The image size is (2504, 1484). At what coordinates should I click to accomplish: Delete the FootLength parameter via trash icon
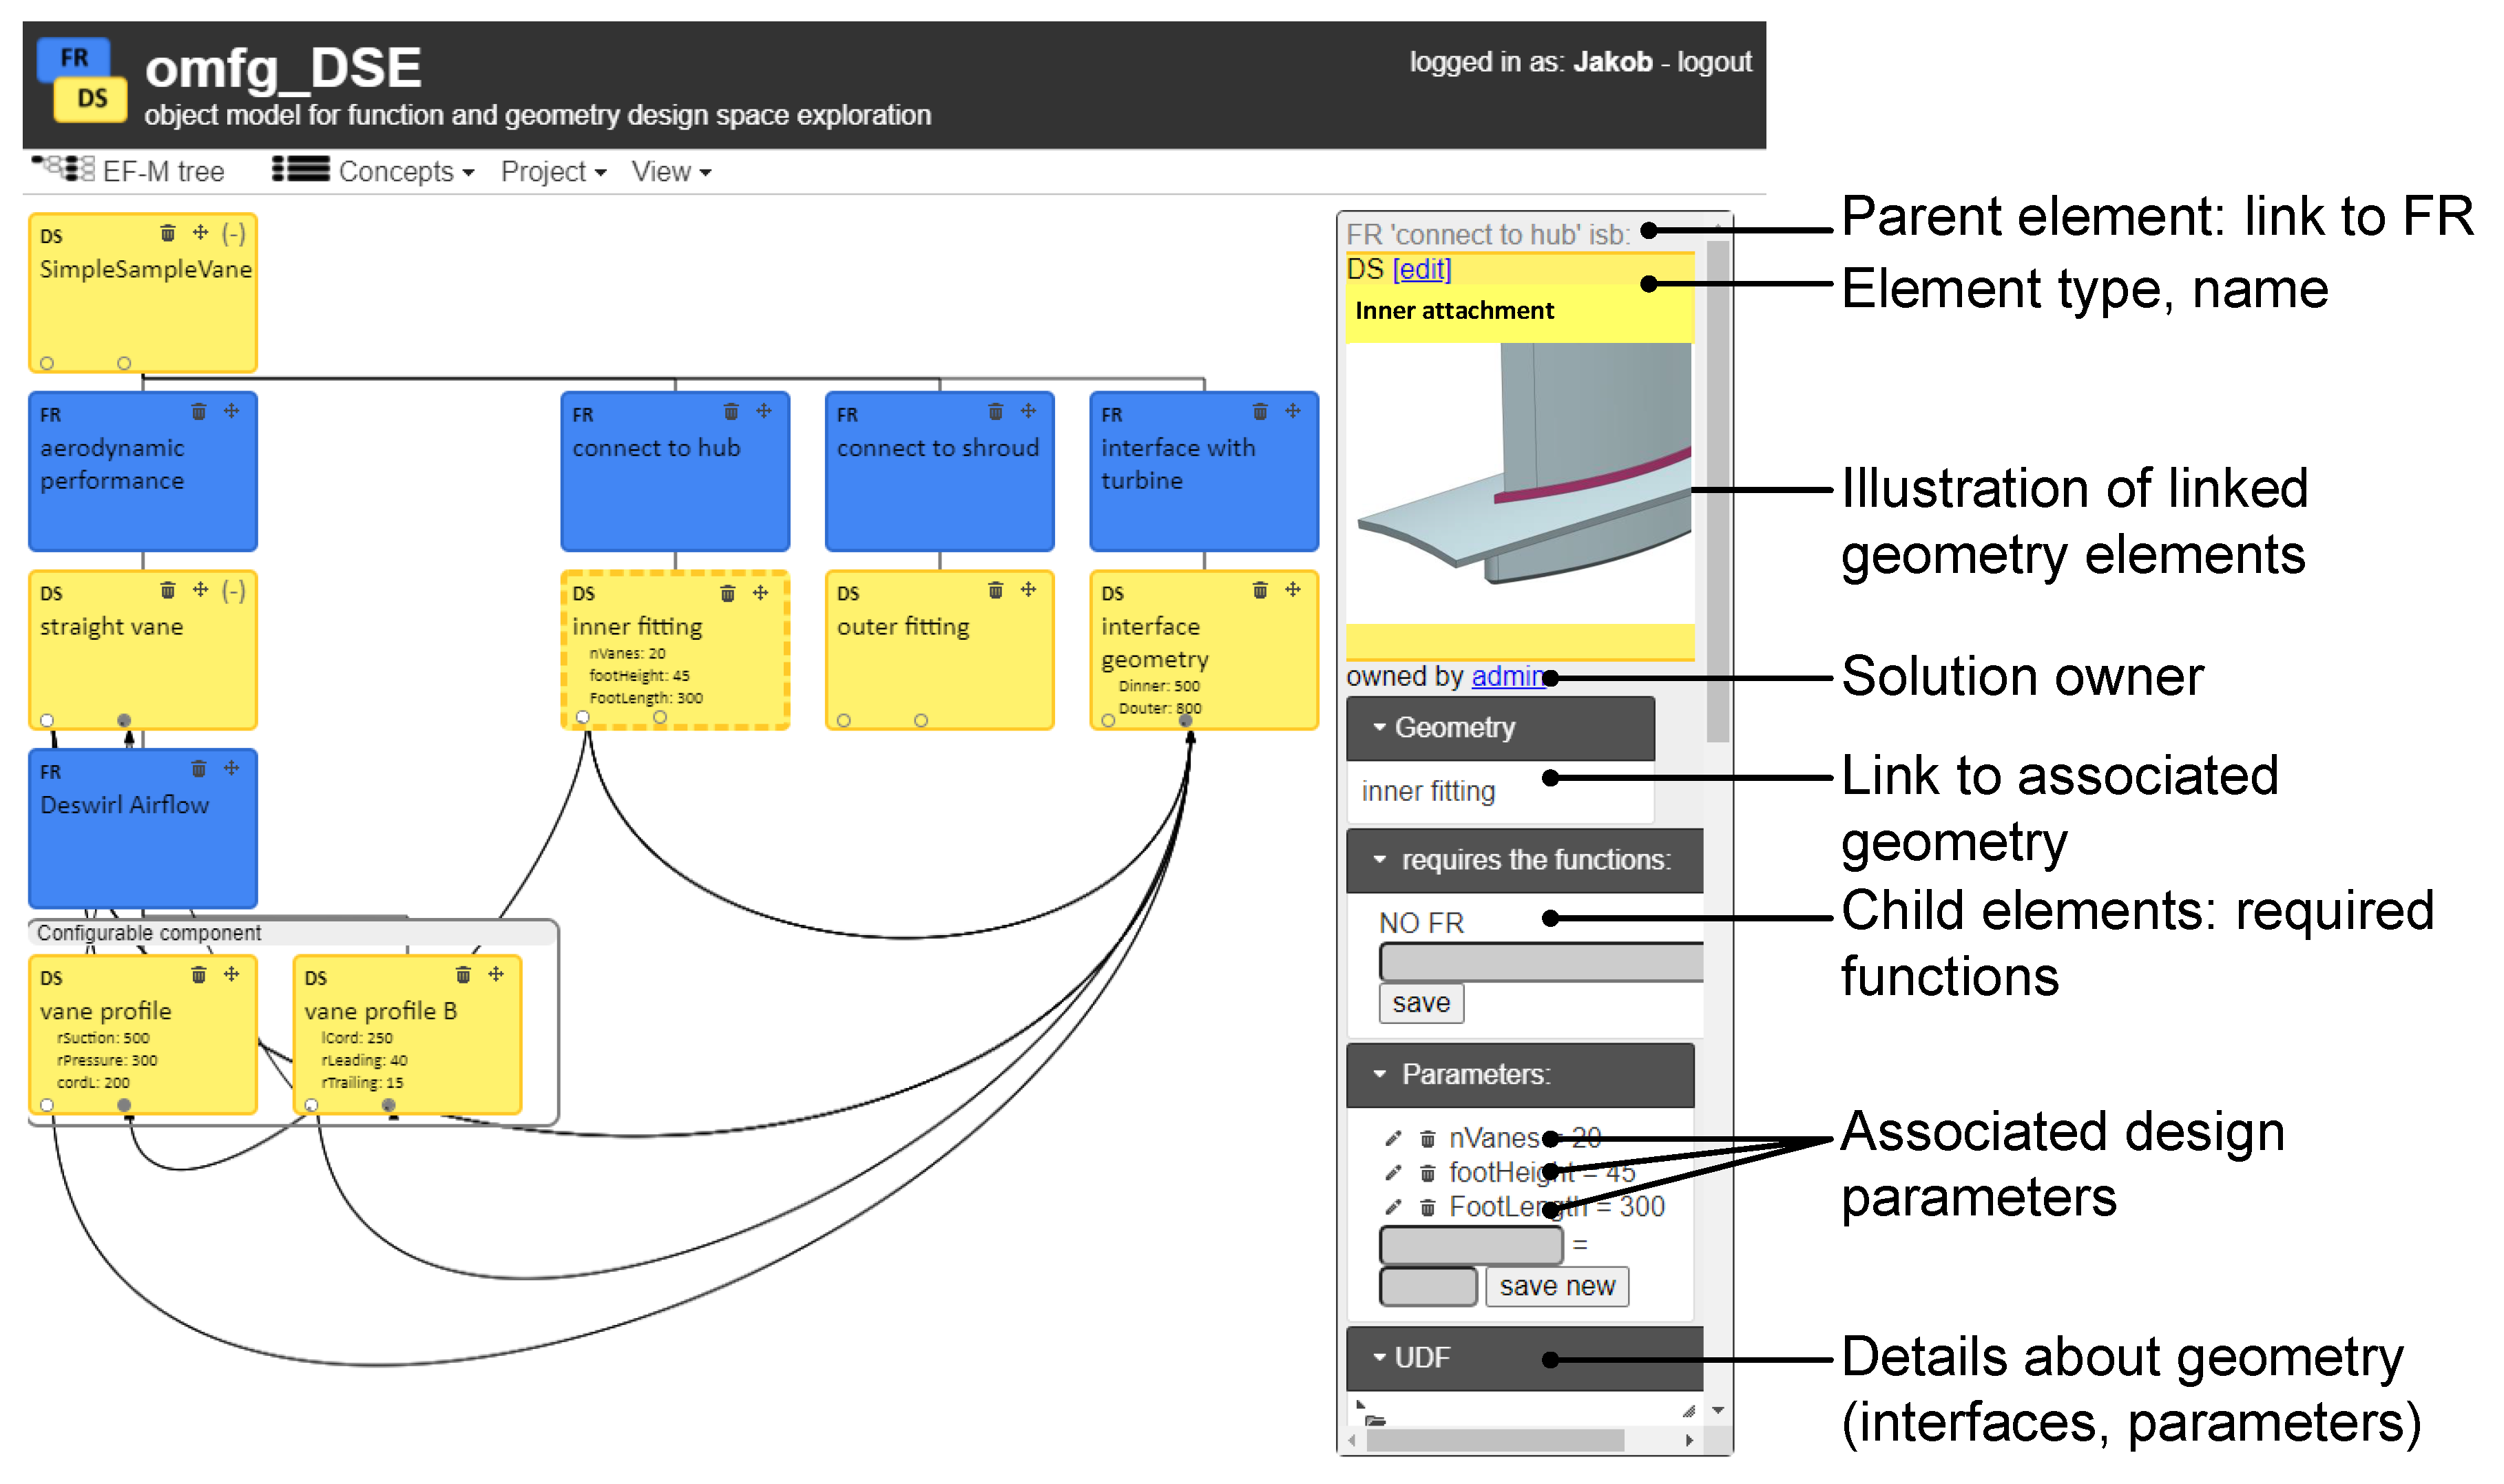[x=1428, y=1207]
